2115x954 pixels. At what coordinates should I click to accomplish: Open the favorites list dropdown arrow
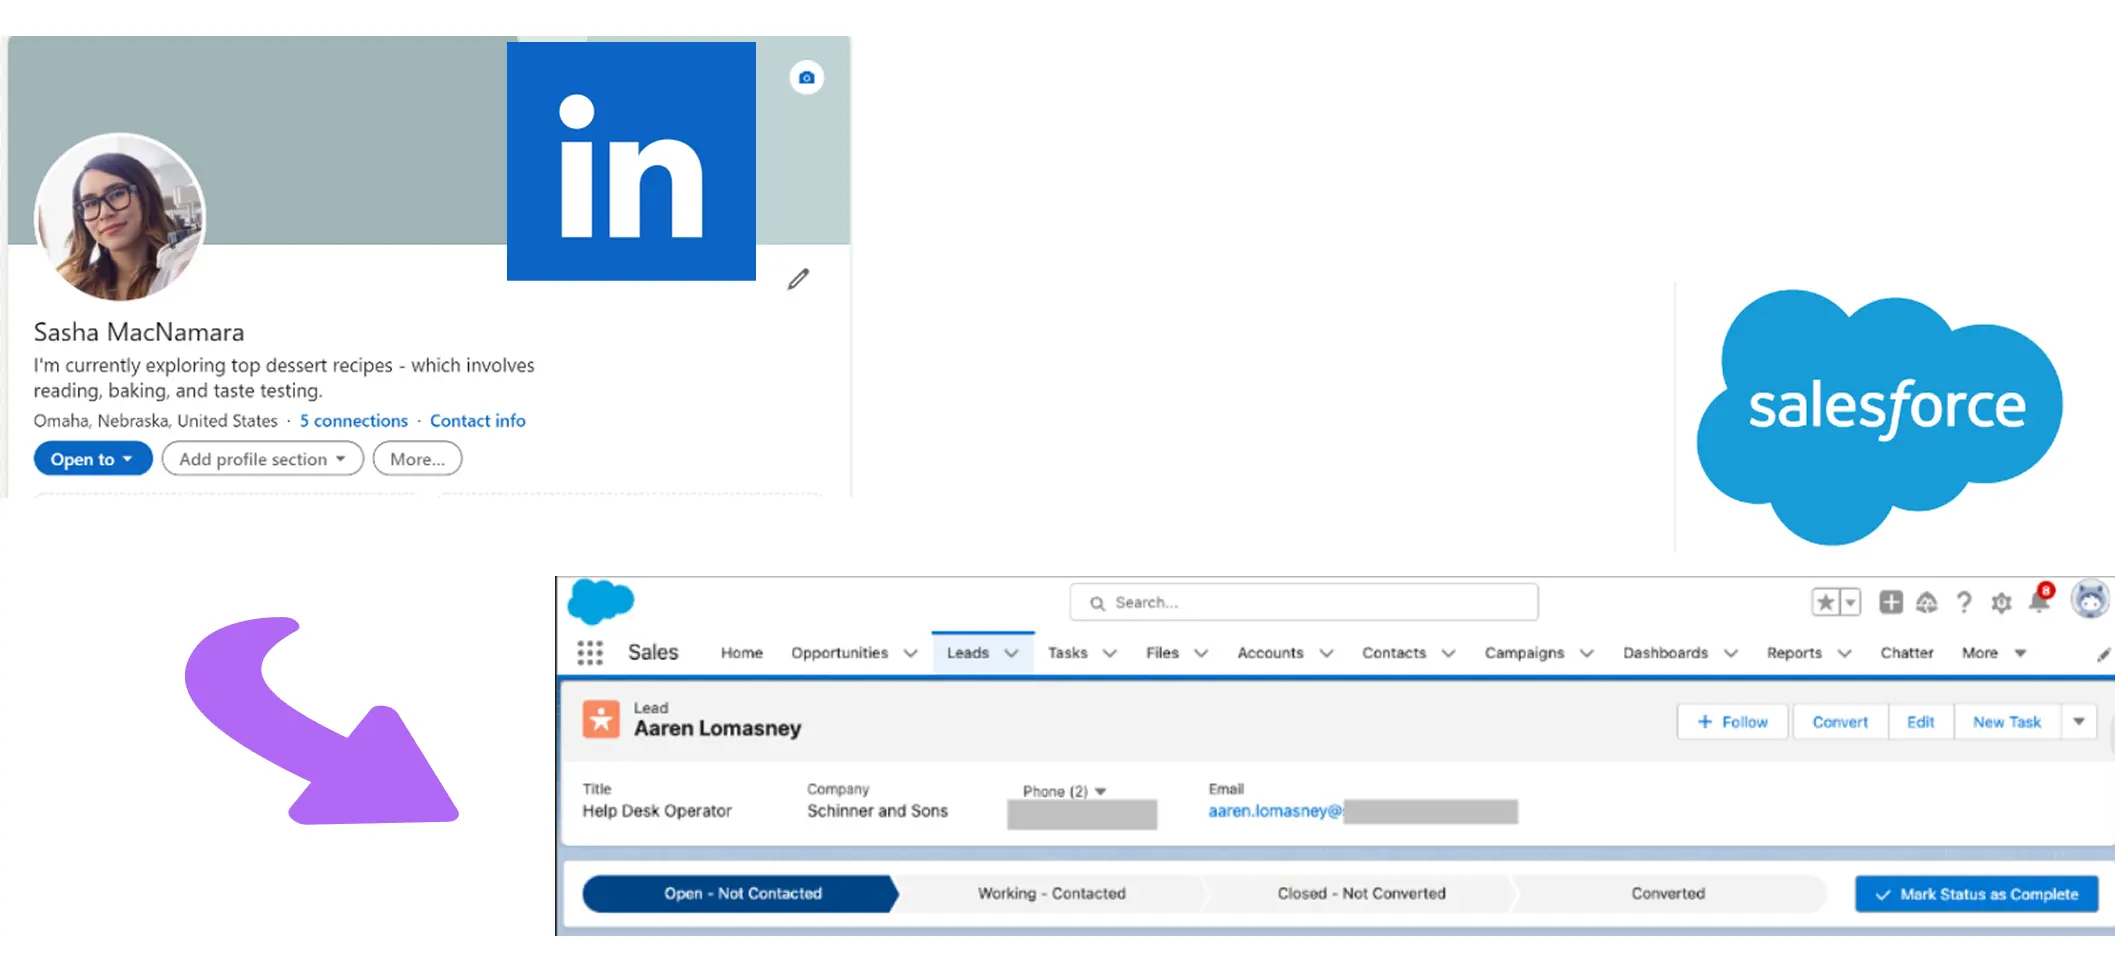coord(1850,602)
